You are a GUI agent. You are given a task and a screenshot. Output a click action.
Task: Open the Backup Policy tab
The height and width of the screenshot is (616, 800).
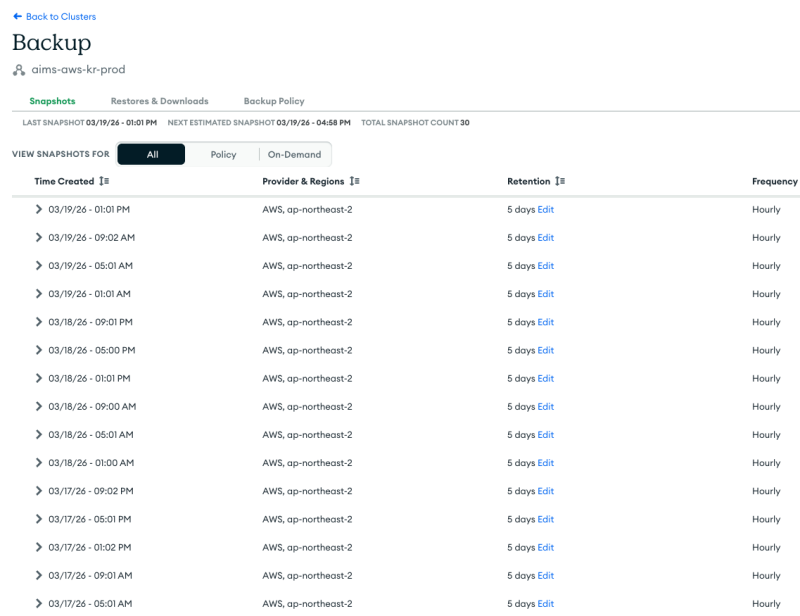click(x=274, y=101)
